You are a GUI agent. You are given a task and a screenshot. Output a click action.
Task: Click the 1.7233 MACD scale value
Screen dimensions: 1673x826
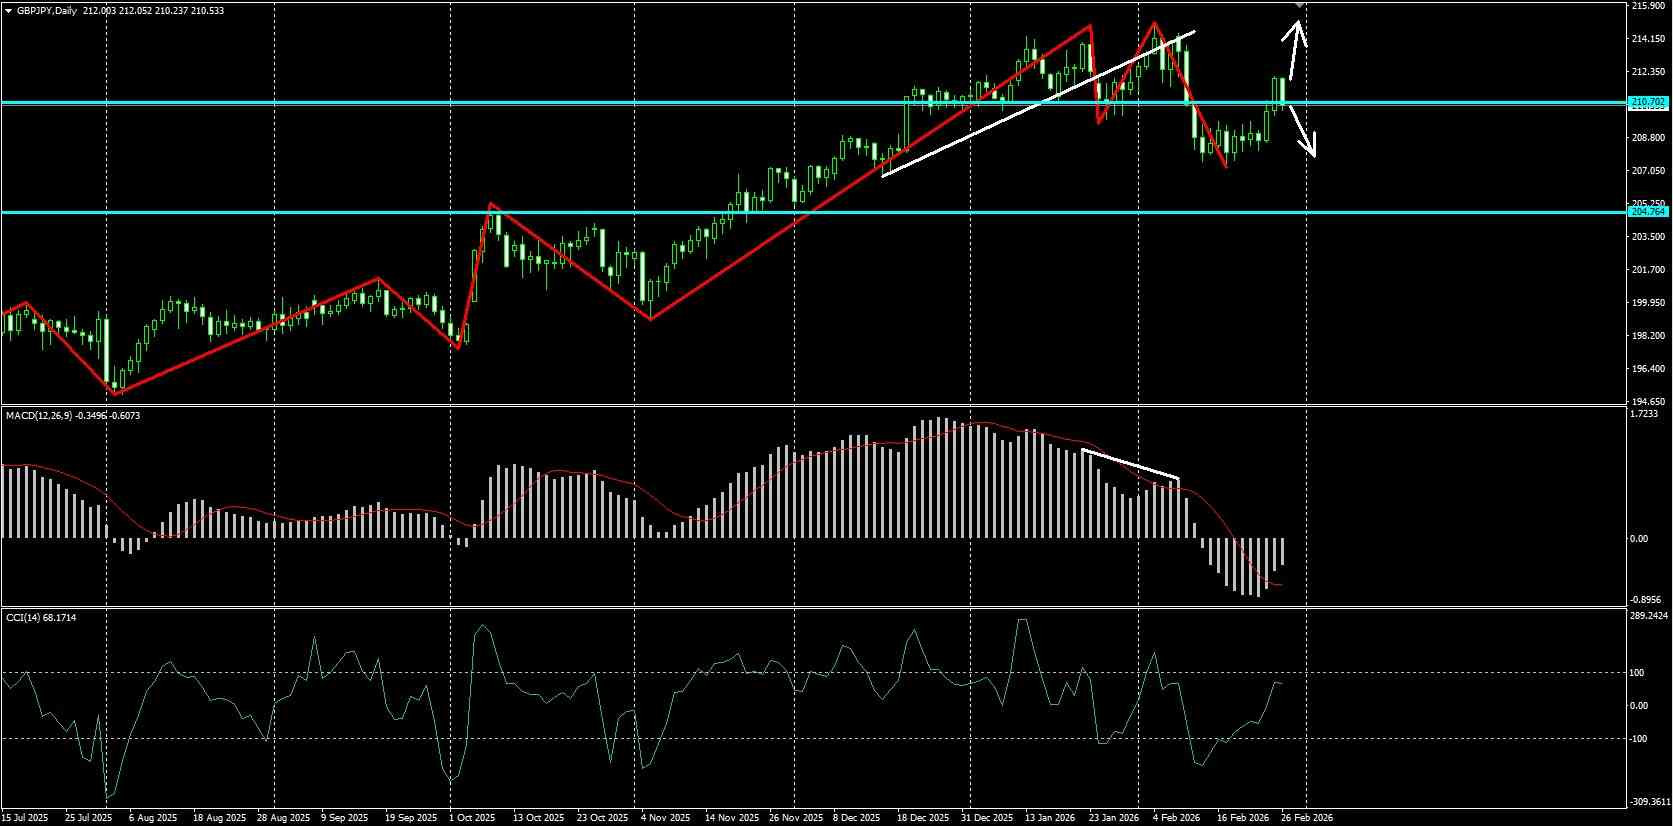click(x=1645, y=413)
